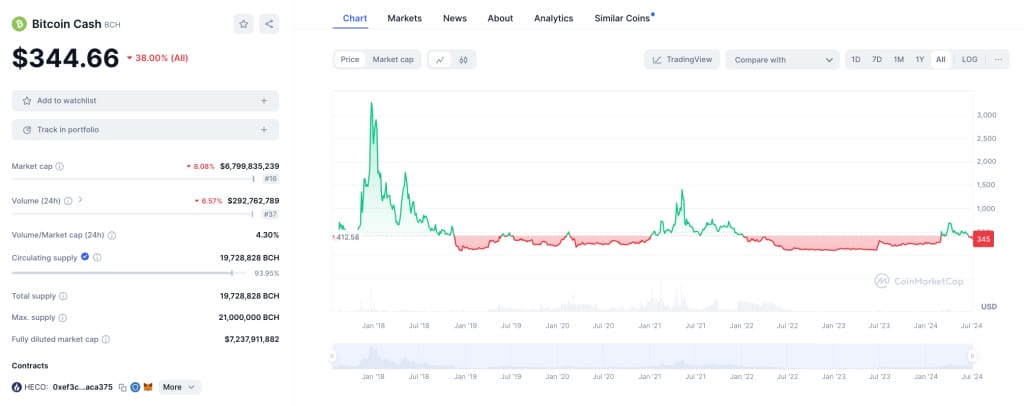Click Track in portfolio button

145,130
